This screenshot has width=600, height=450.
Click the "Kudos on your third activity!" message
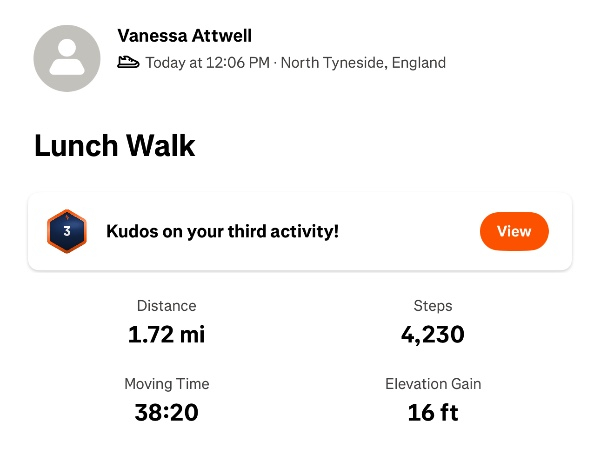pyautogui.click(x=222, y=231)
